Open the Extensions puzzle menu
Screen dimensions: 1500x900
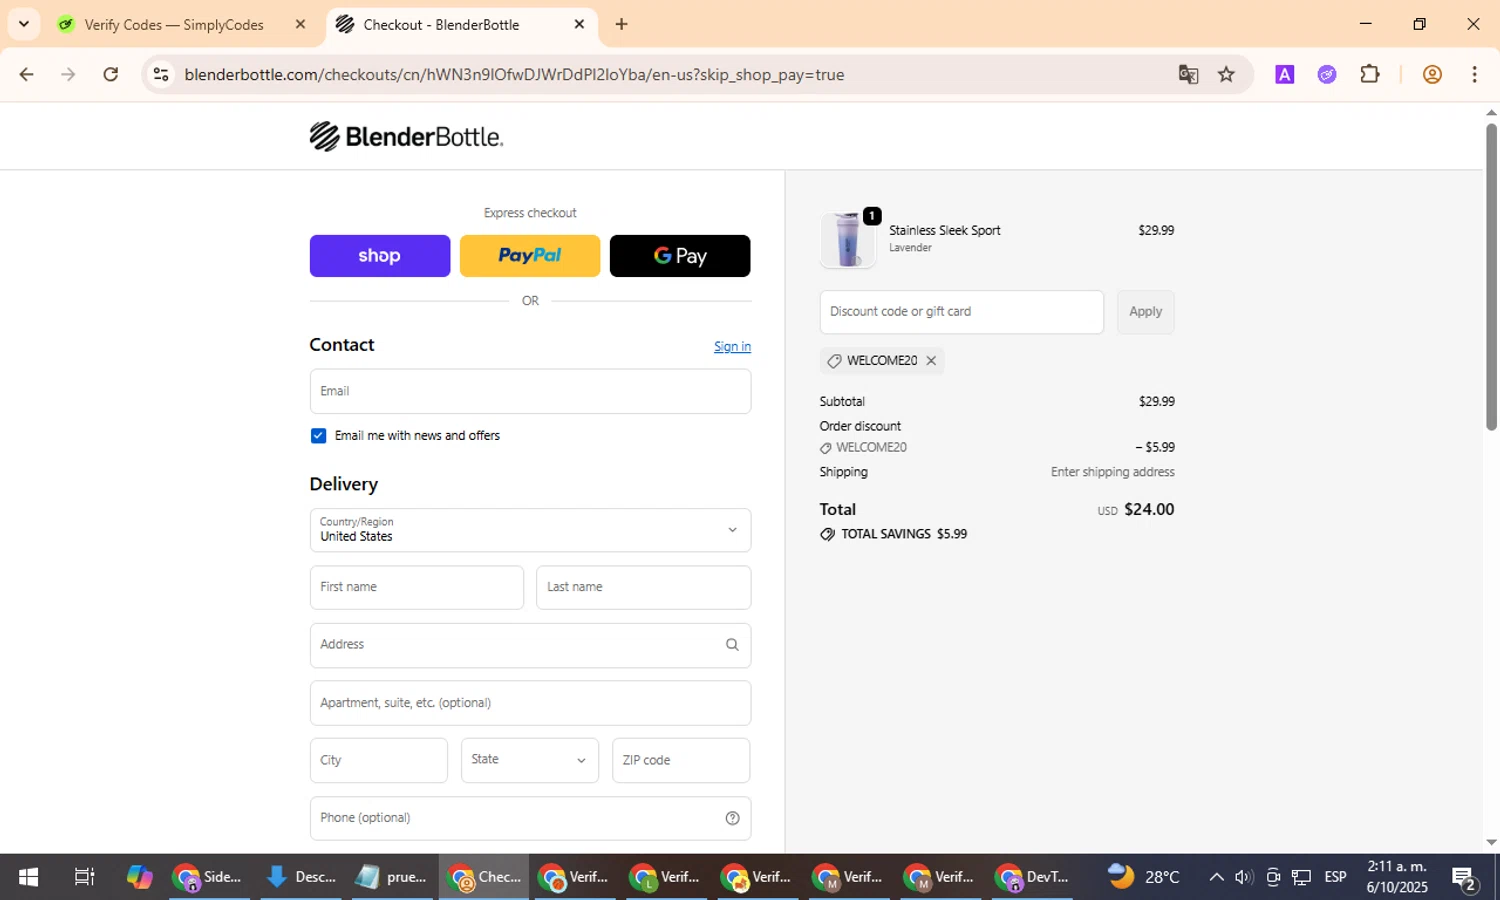(1370, 75)
